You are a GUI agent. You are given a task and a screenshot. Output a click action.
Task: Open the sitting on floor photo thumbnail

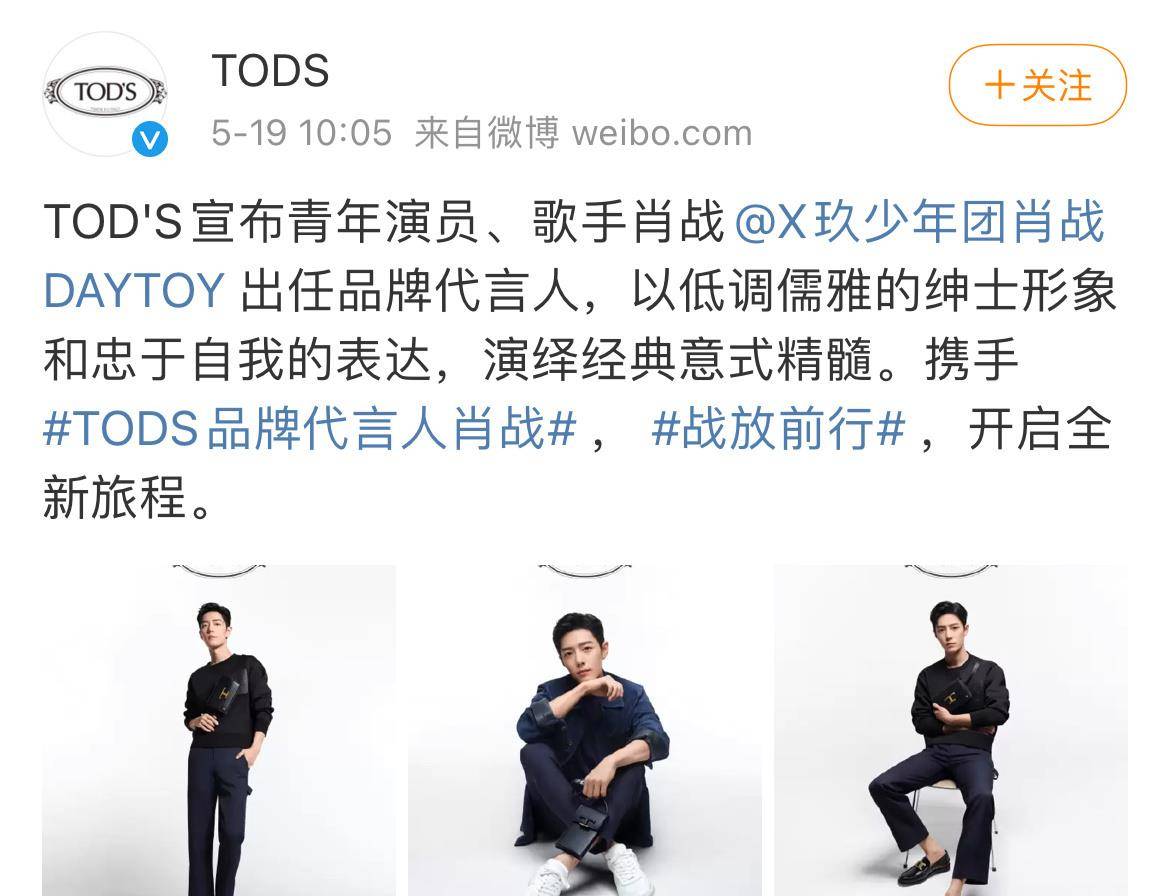pos(585,730)
